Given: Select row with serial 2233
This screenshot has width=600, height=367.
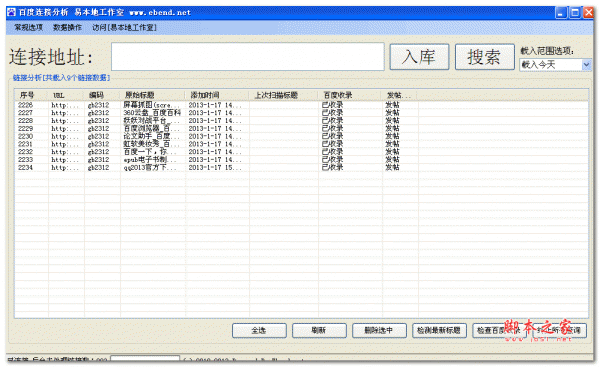Looking at the screenshot, I should (x=301, y=160).
